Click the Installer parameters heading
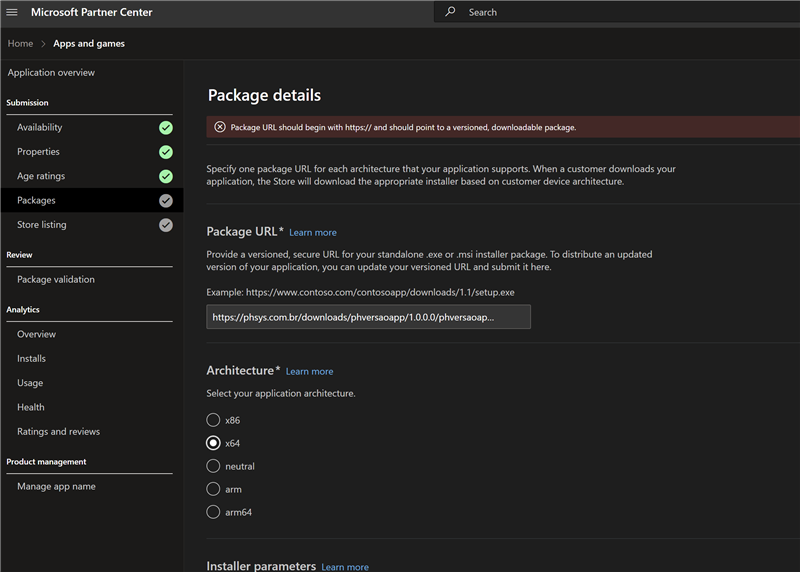 pyautogui.click(x=261, y=565)
